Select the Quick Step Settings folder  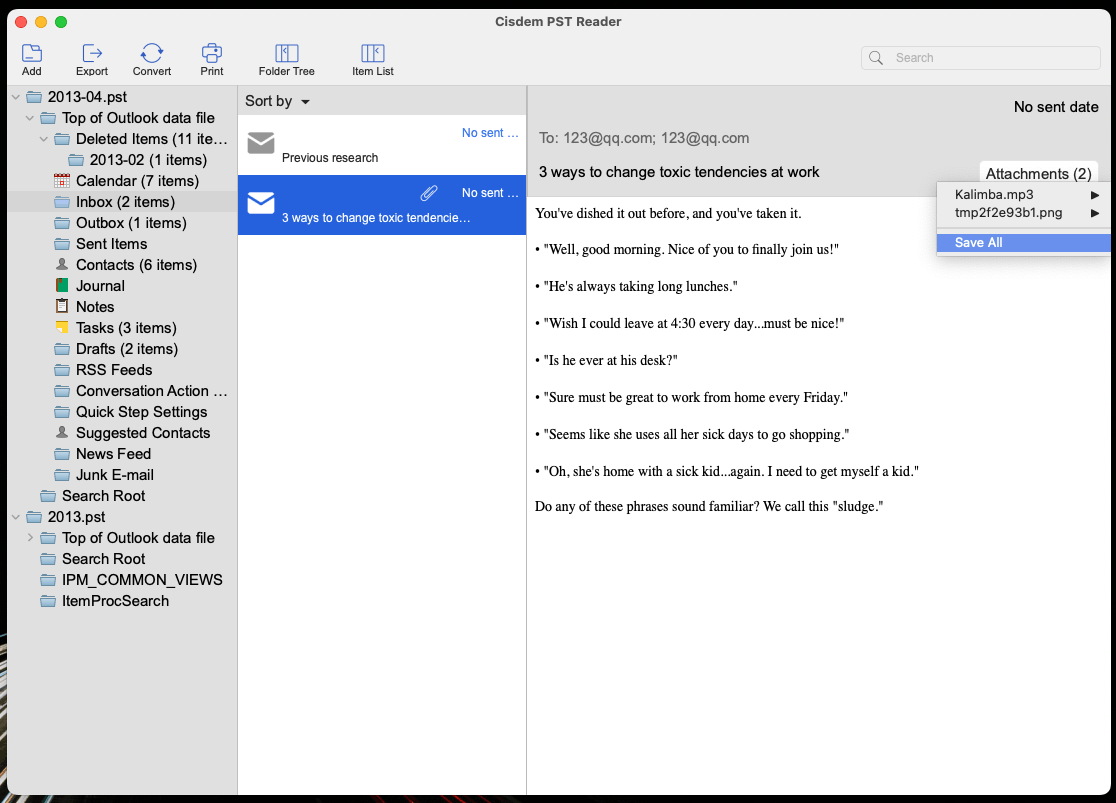click(x=142, y=412)
